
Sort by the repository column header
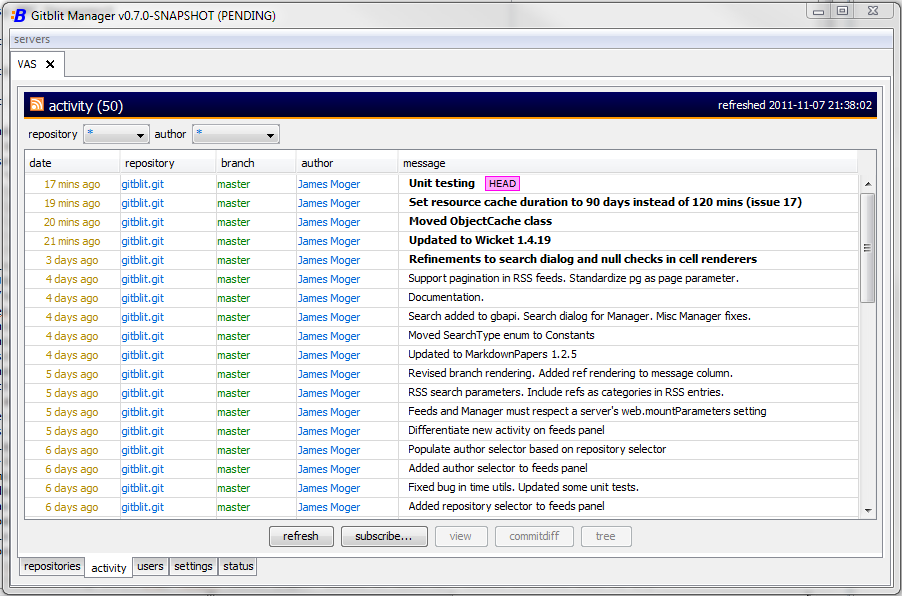coord(168,163)
